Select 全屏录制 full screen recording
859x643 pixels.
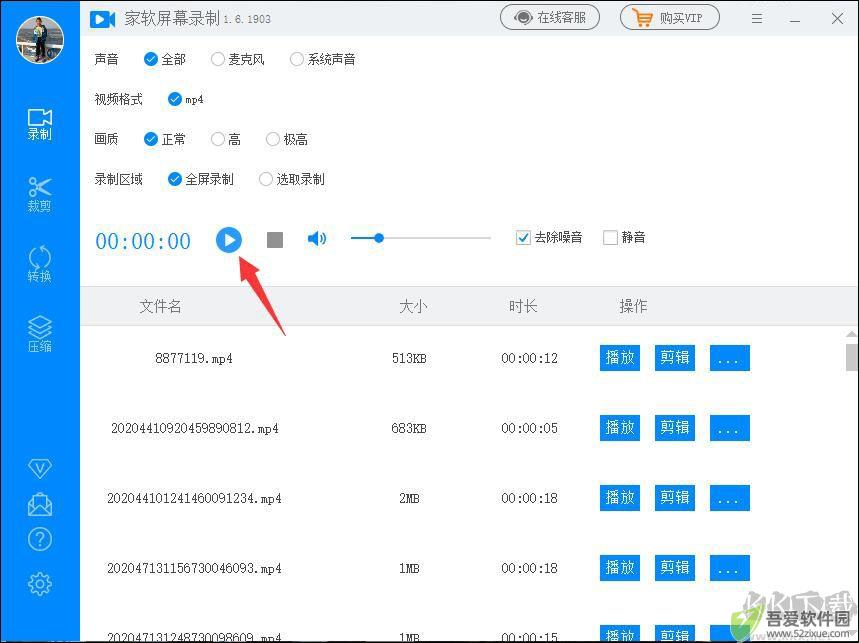pyautogui.click(x=201, y=179)
